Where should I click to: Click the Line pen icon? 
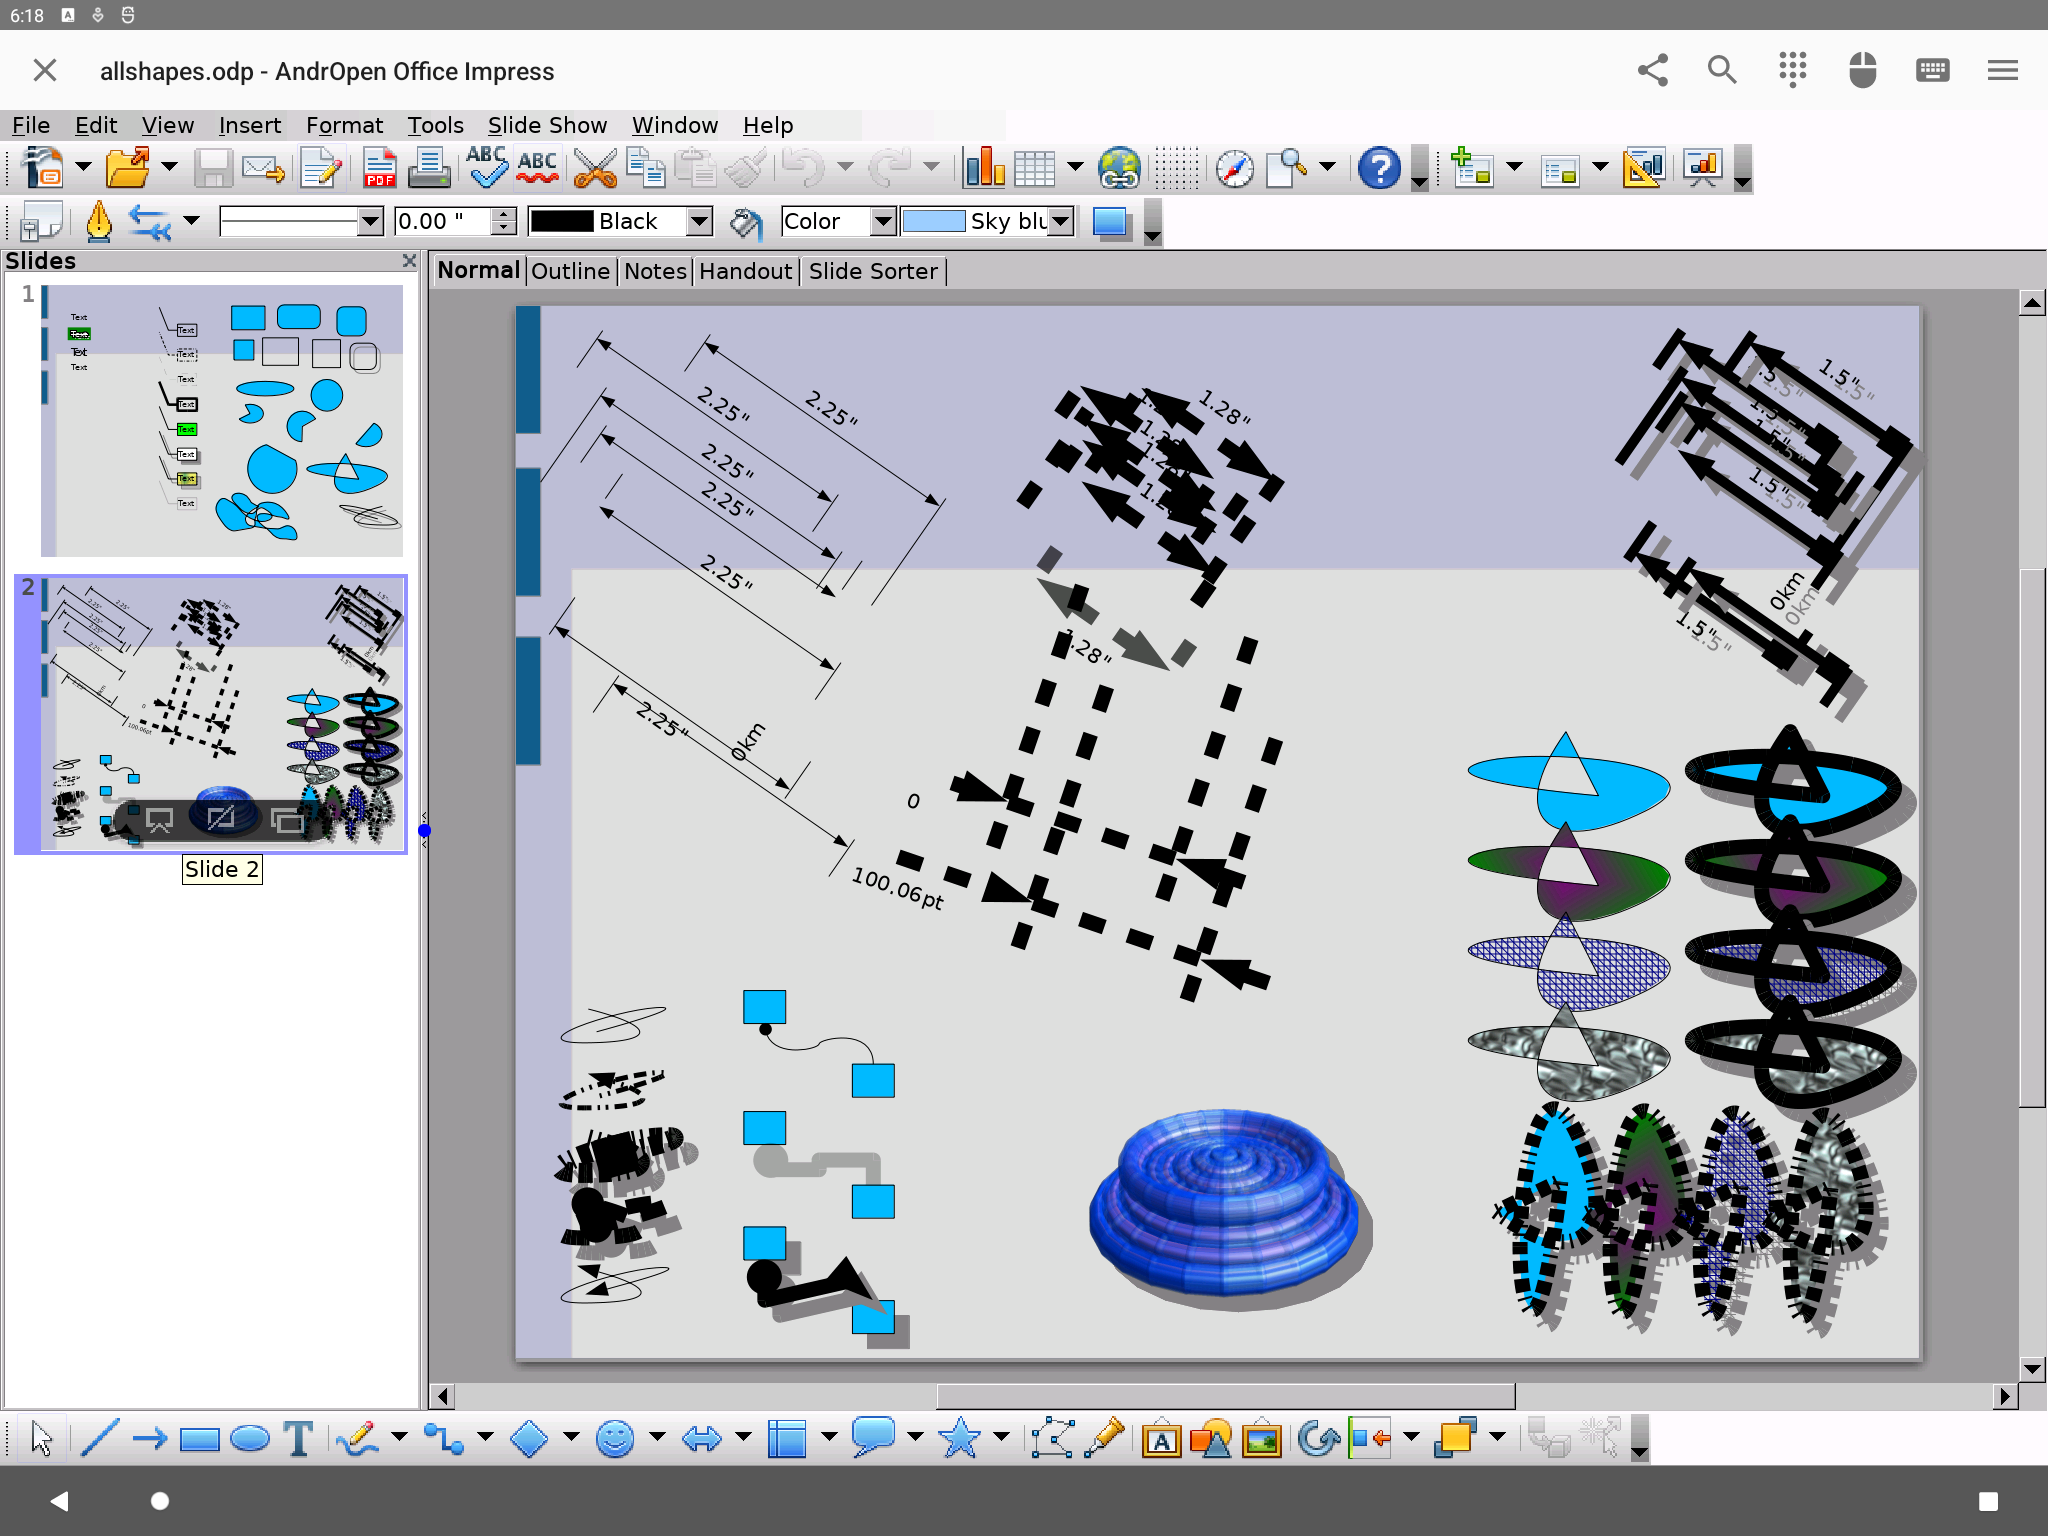click(x=99, y=221)
